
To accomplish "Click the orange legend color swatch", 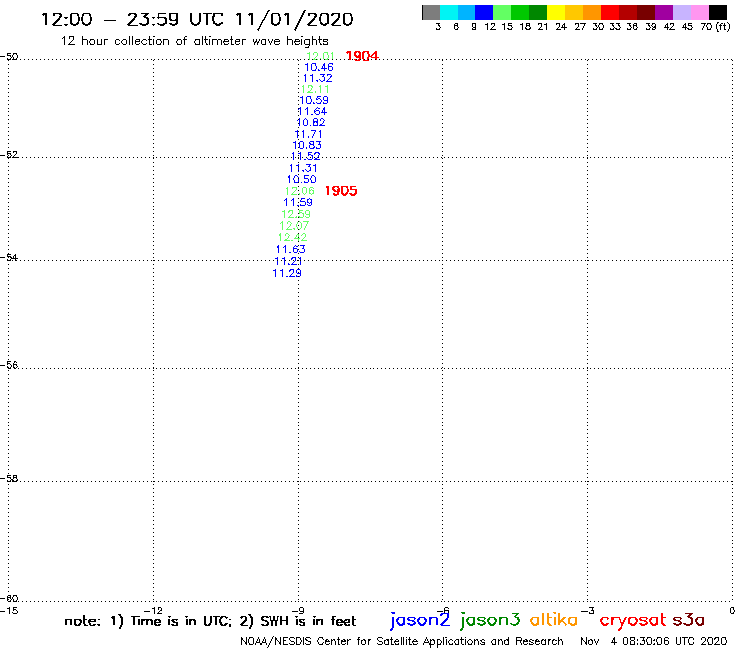I will 592,12.
